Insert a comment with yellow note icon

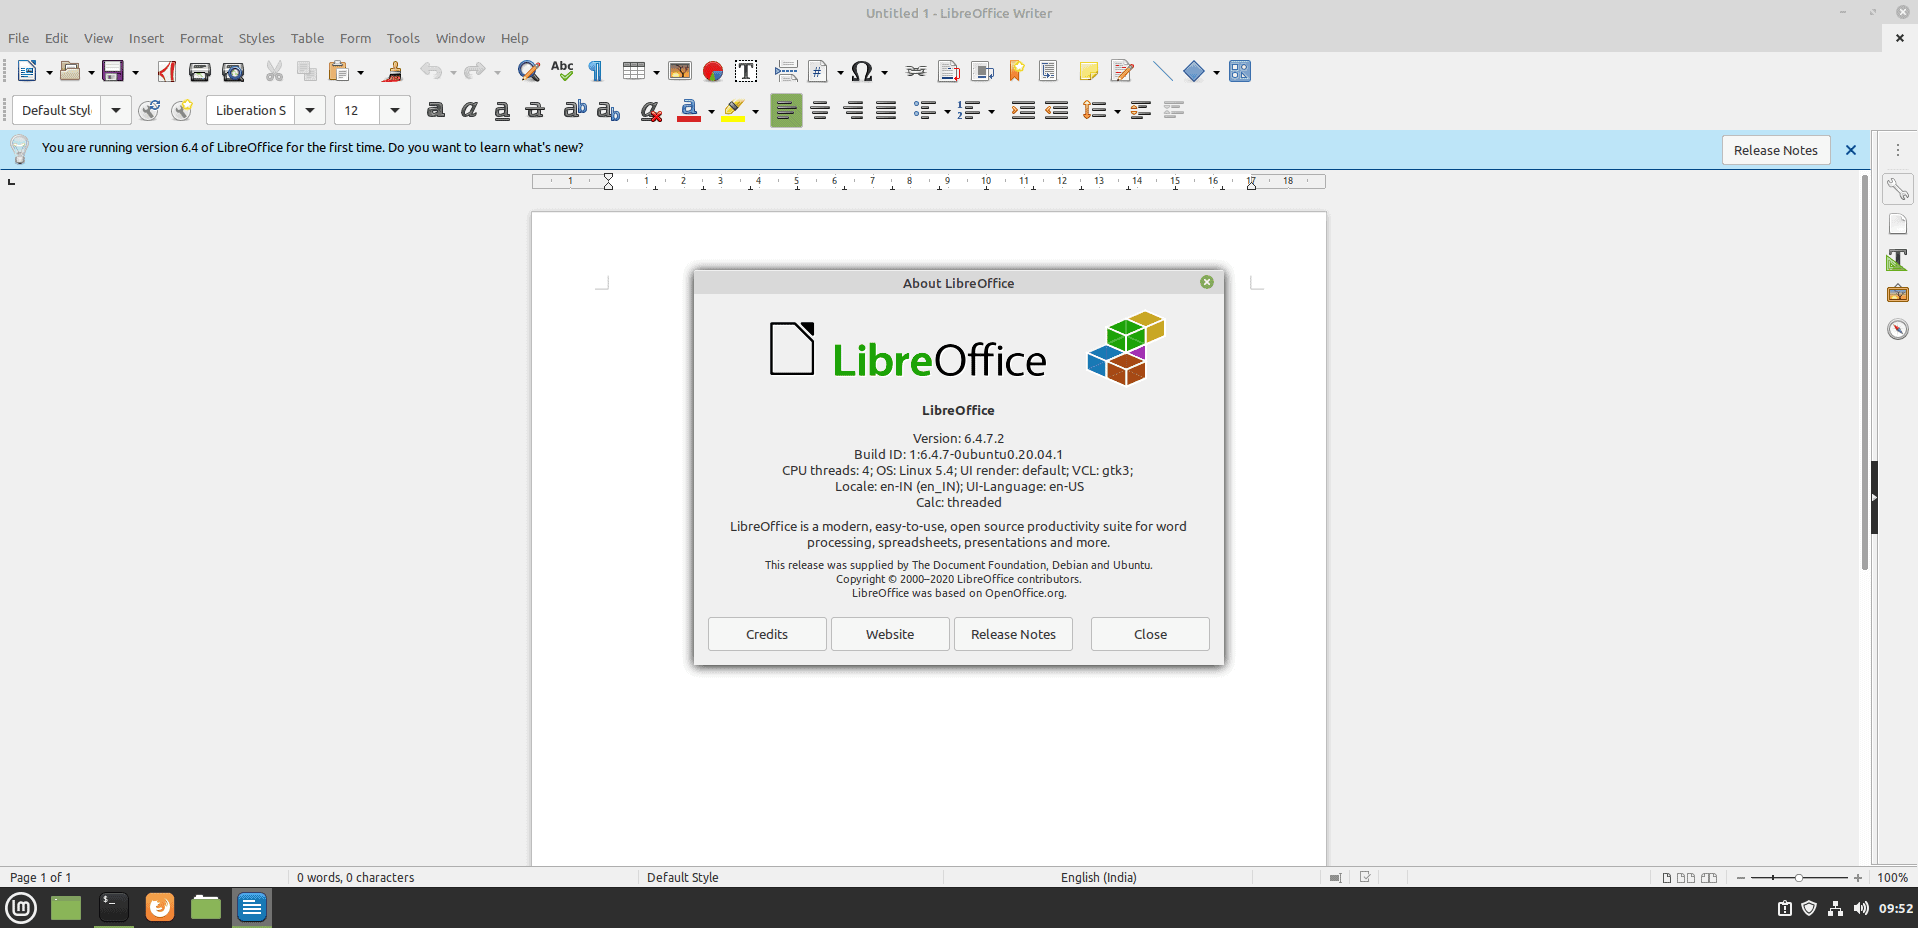(1089, 71)
